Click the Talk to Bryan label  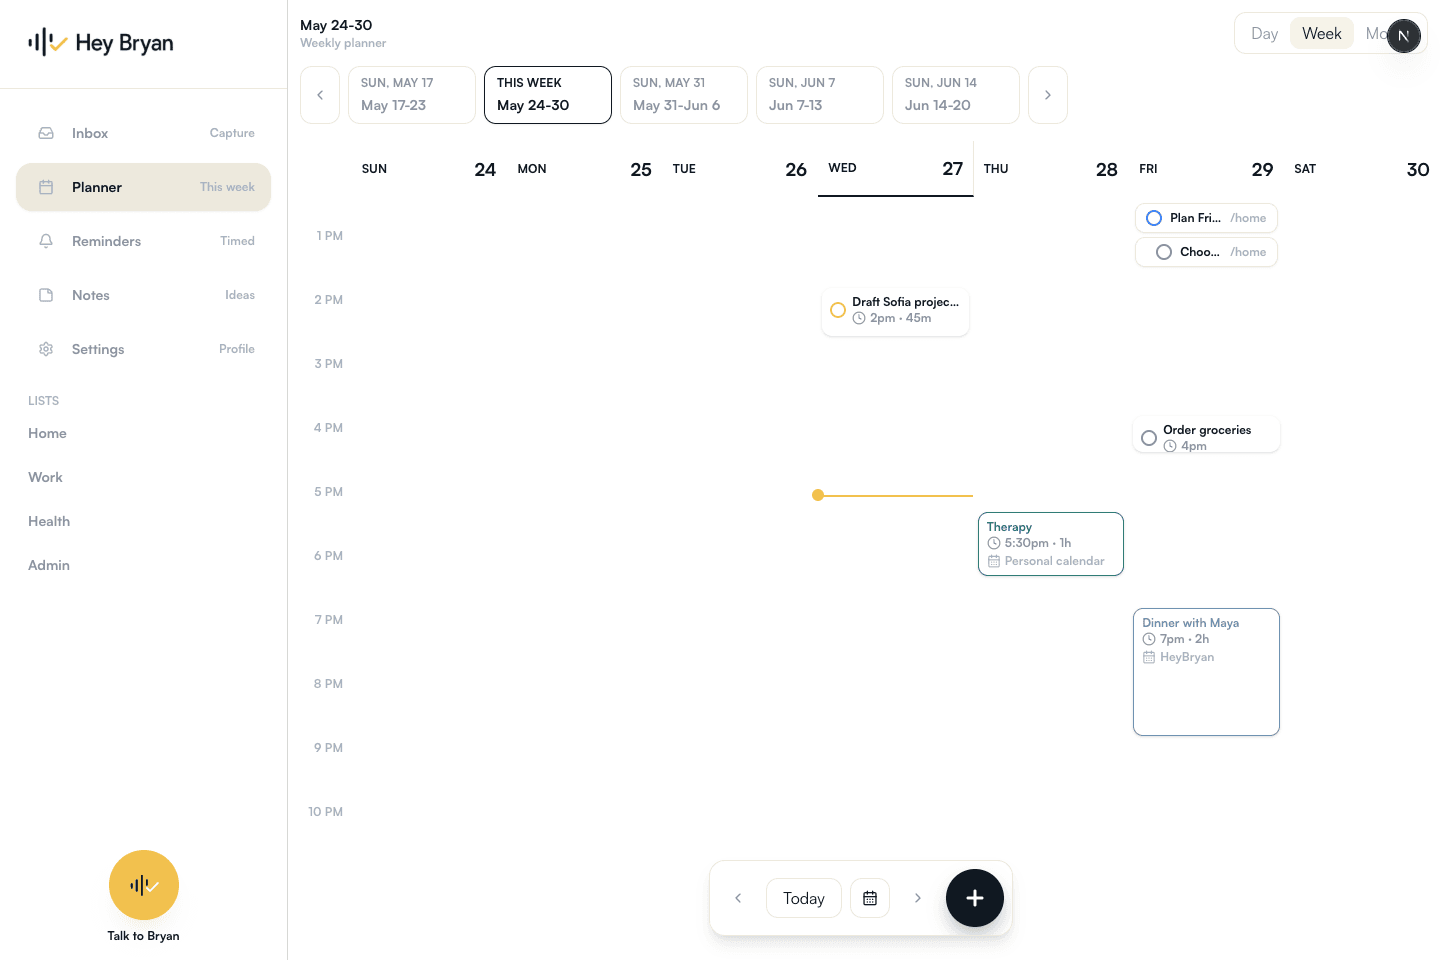pos(144,936)
